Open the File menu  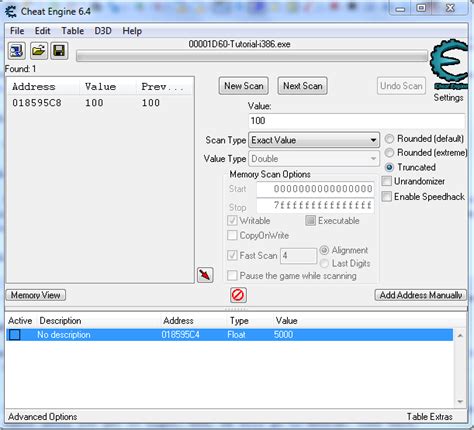click(17, 31)
